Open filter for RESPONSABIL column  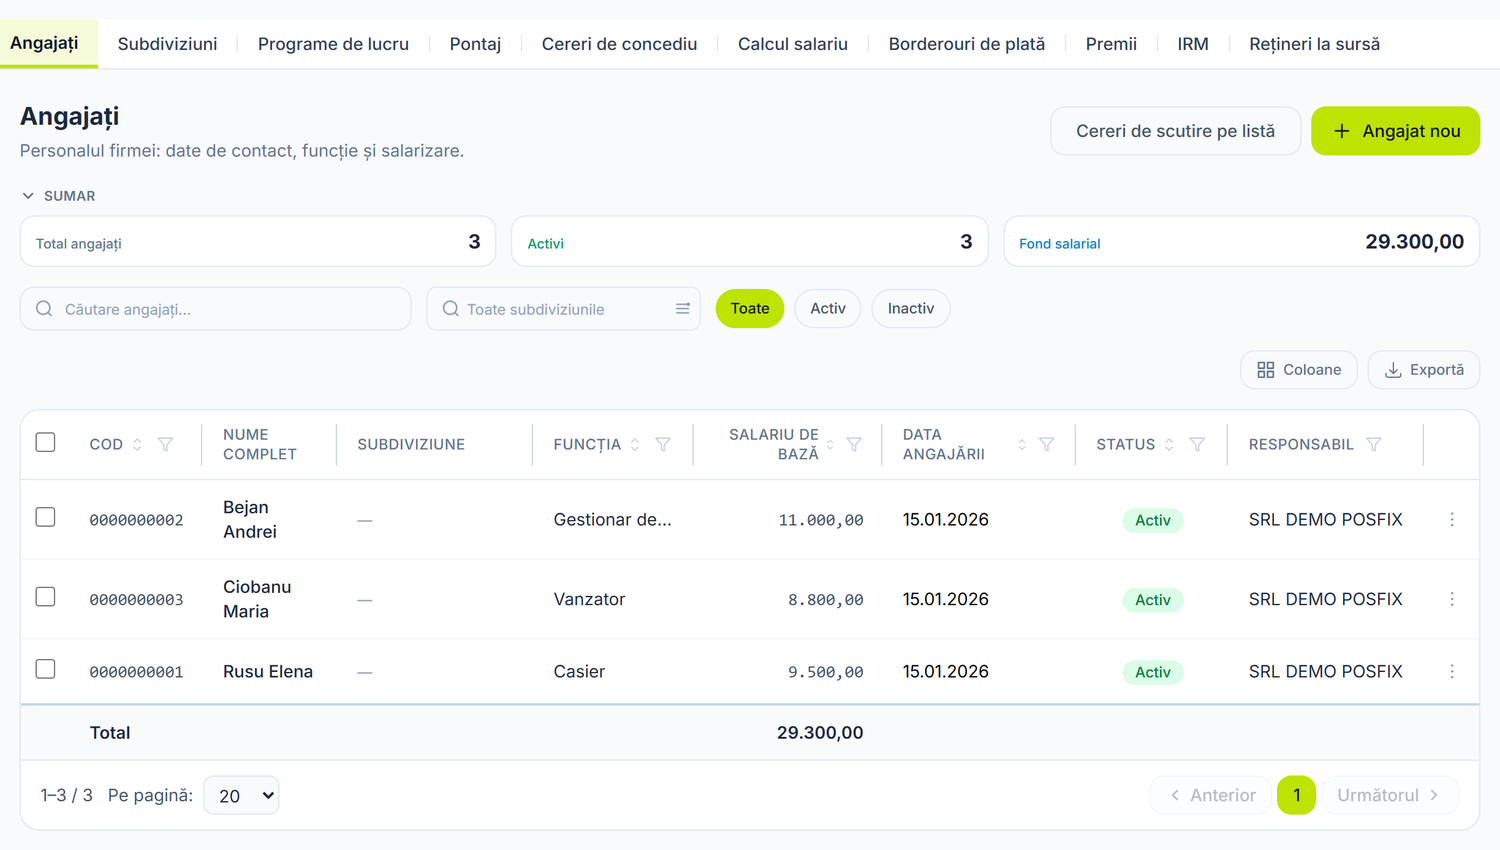click(1374, 444)
